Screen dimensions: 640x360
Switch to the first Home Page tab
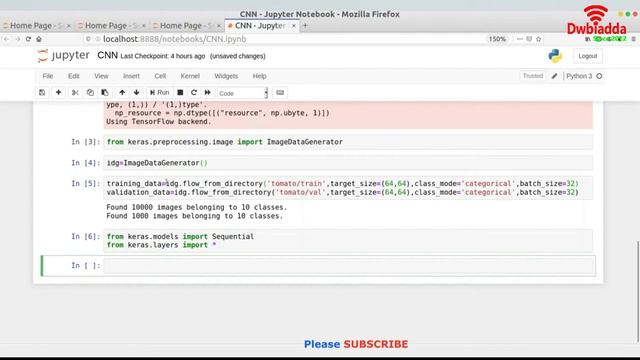pyautogui.click(x=36, y=25)
